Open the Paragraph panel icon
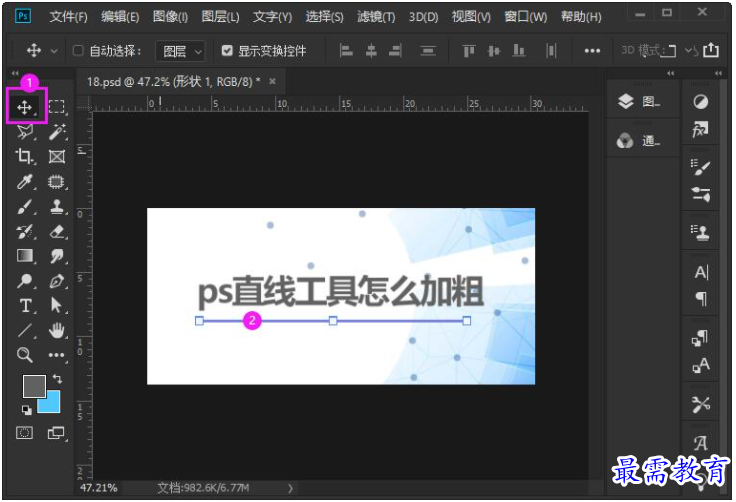 click(701, 299)
